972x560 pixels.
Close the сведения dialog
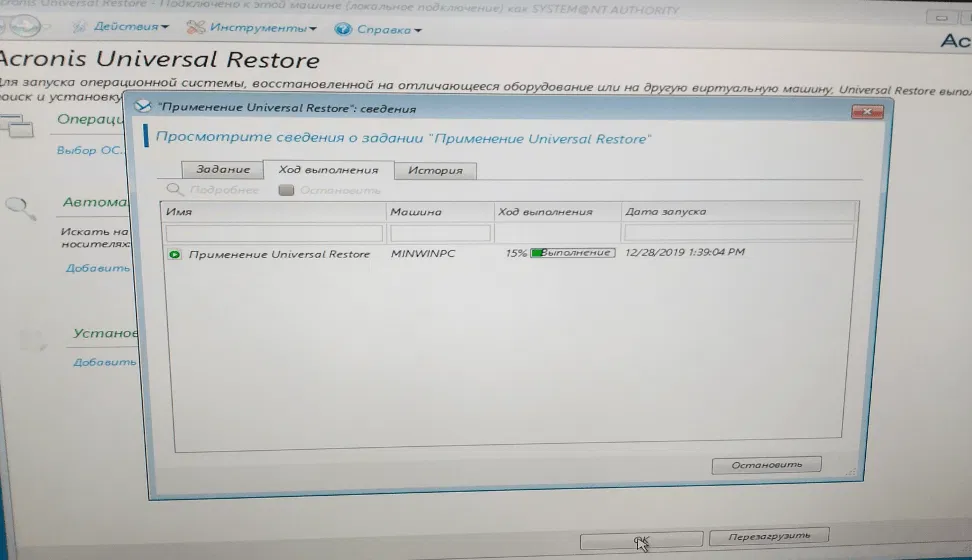click(867, 112)
